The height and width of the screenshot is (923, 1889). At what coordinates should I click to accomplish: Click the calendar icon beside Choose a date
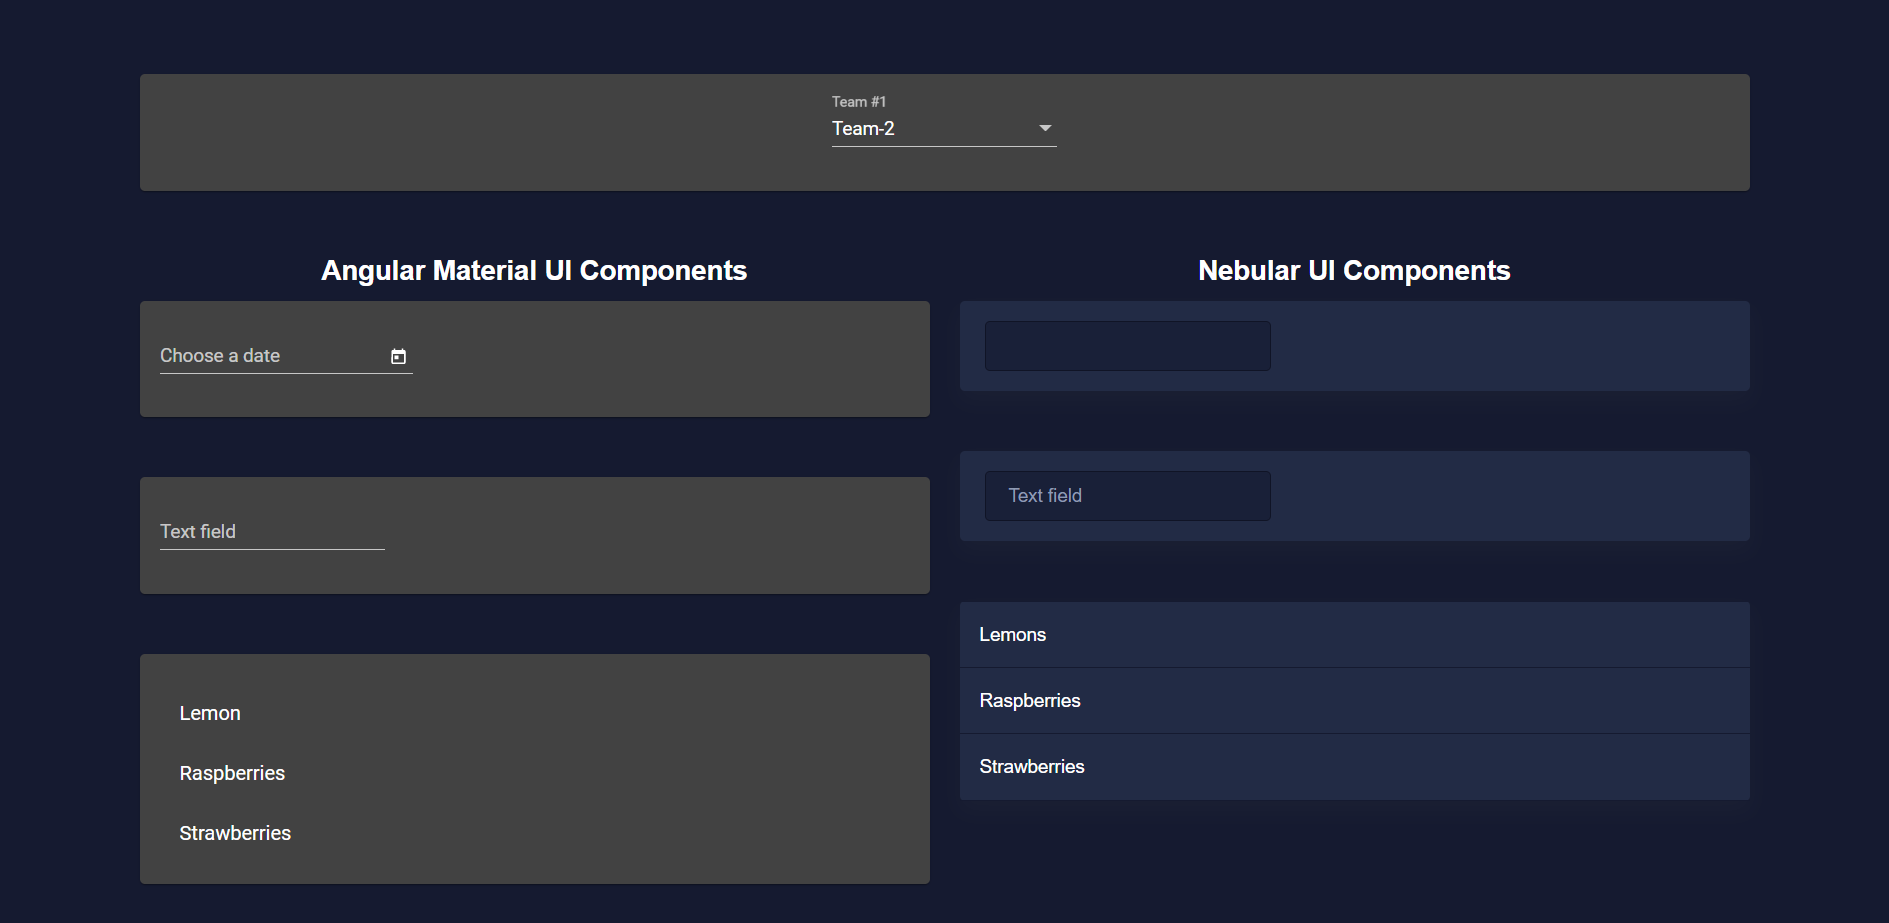399,355
